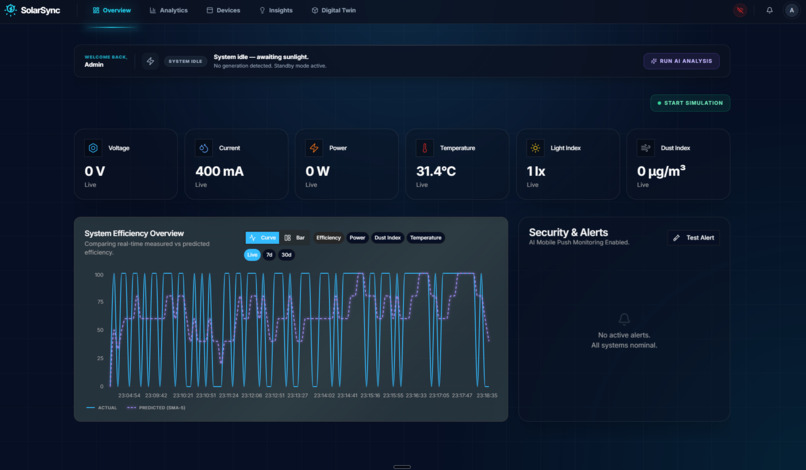Screen dimensions: 806x470
Task: Select the 400 mA current value
Action: 219,171
